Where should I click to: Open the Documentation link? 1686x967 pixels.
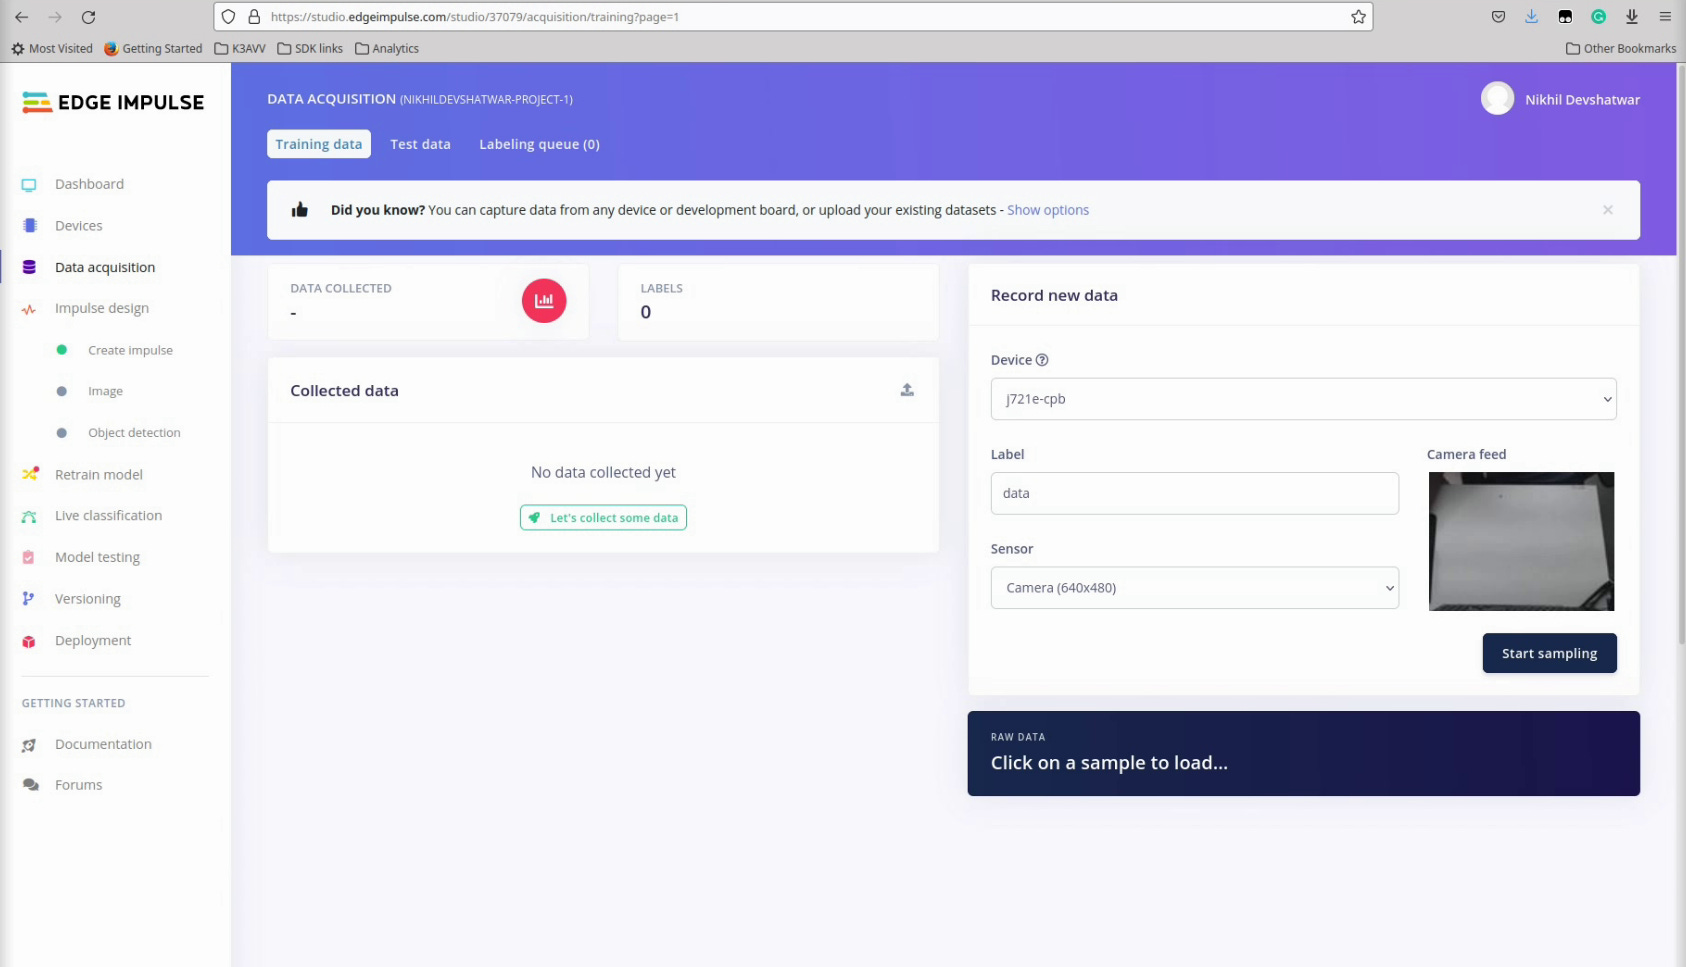point(103,744)
